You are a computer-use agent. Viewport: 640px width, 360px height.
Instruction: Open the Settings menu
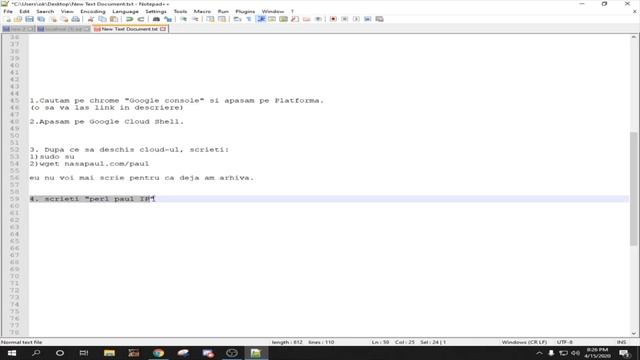[x=156, y=11]
